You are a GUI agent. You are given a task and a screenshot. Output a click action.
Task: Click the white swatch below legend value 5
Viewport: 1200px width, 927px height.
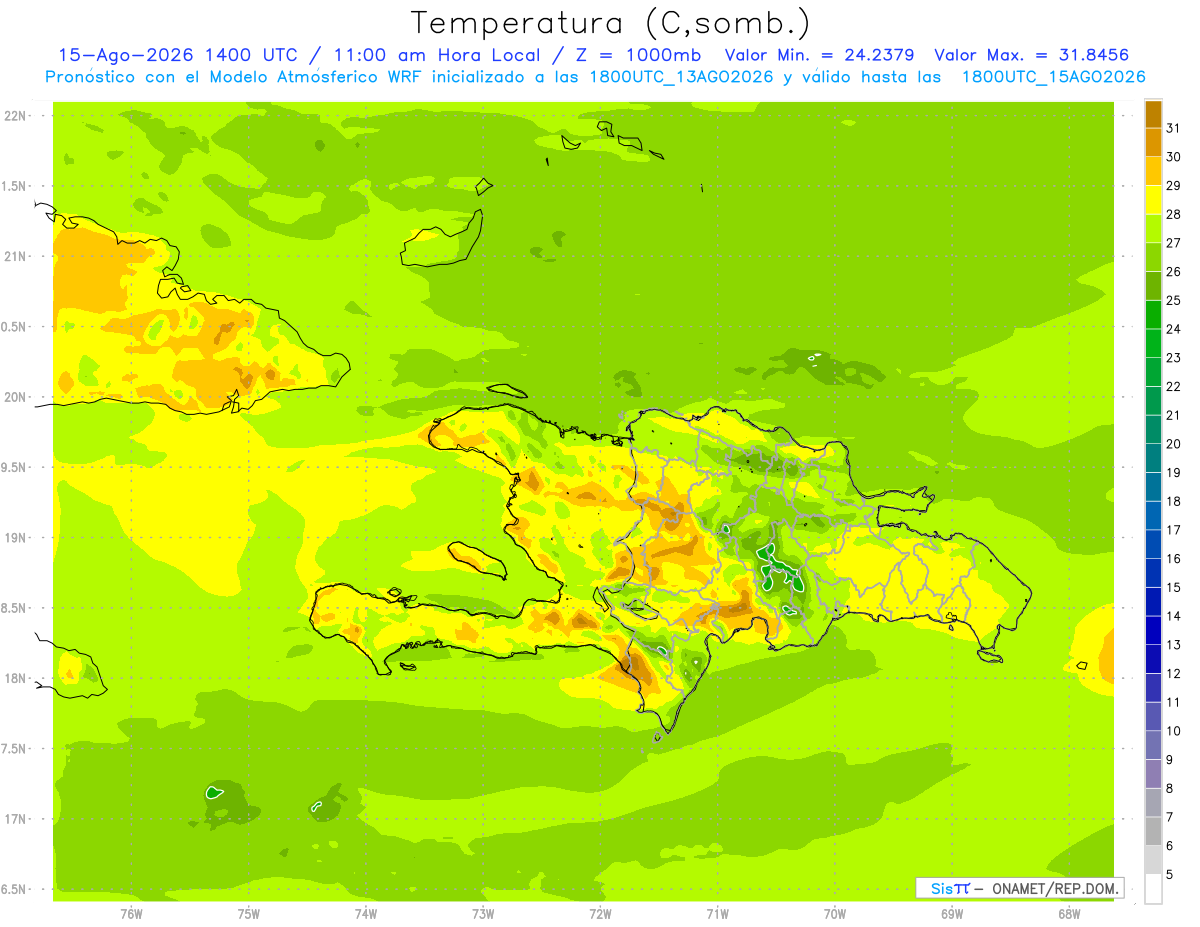click(x=1153, y=889)
